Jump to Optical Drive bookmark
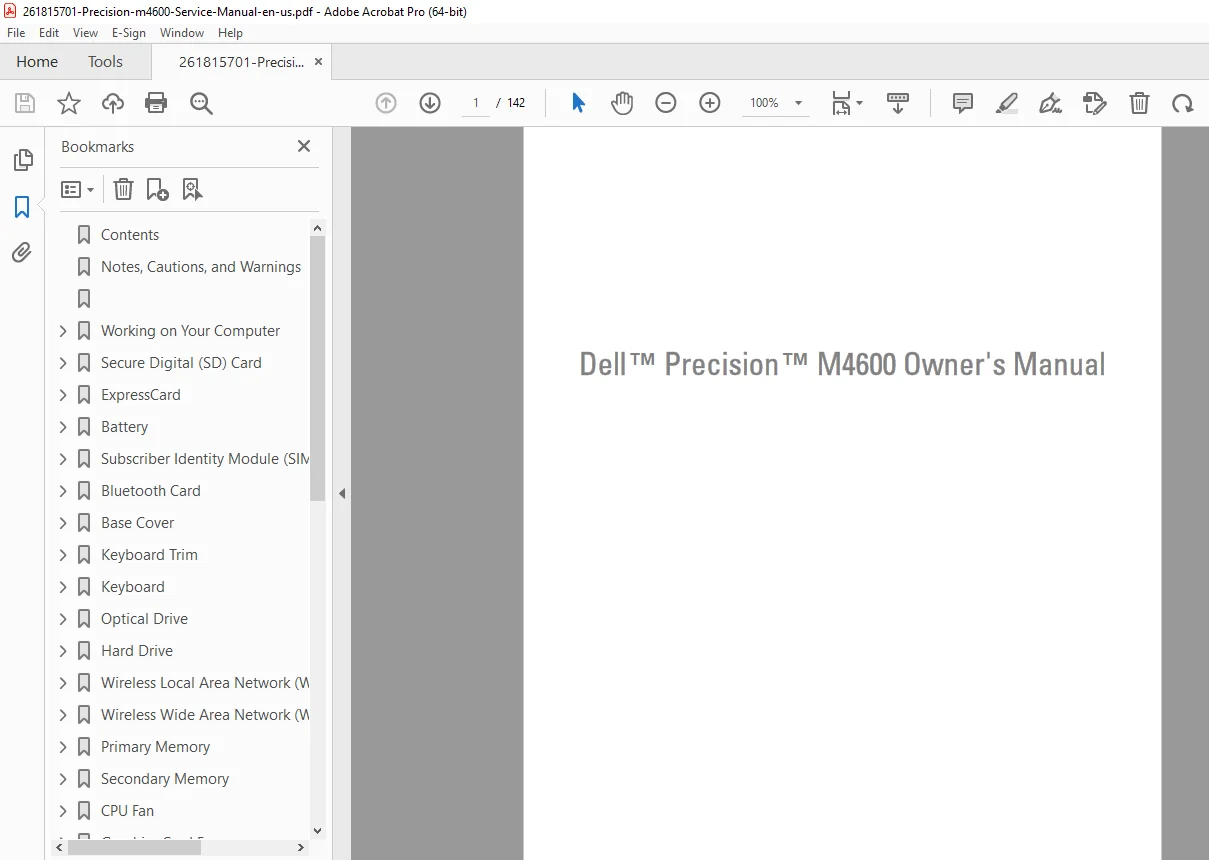The height and width of the screenshot is (860, 1209). pyautogui.click(x=144, y=619)
